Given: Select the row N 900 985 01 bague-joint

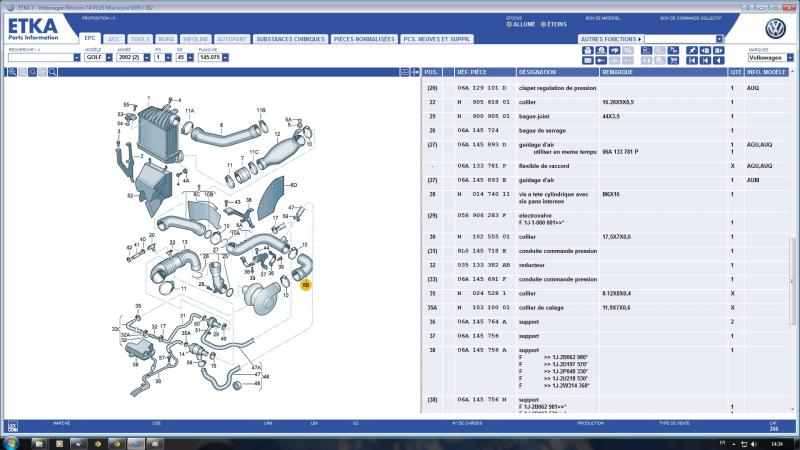Looking at the screenshot, I should tap(606, 117).
